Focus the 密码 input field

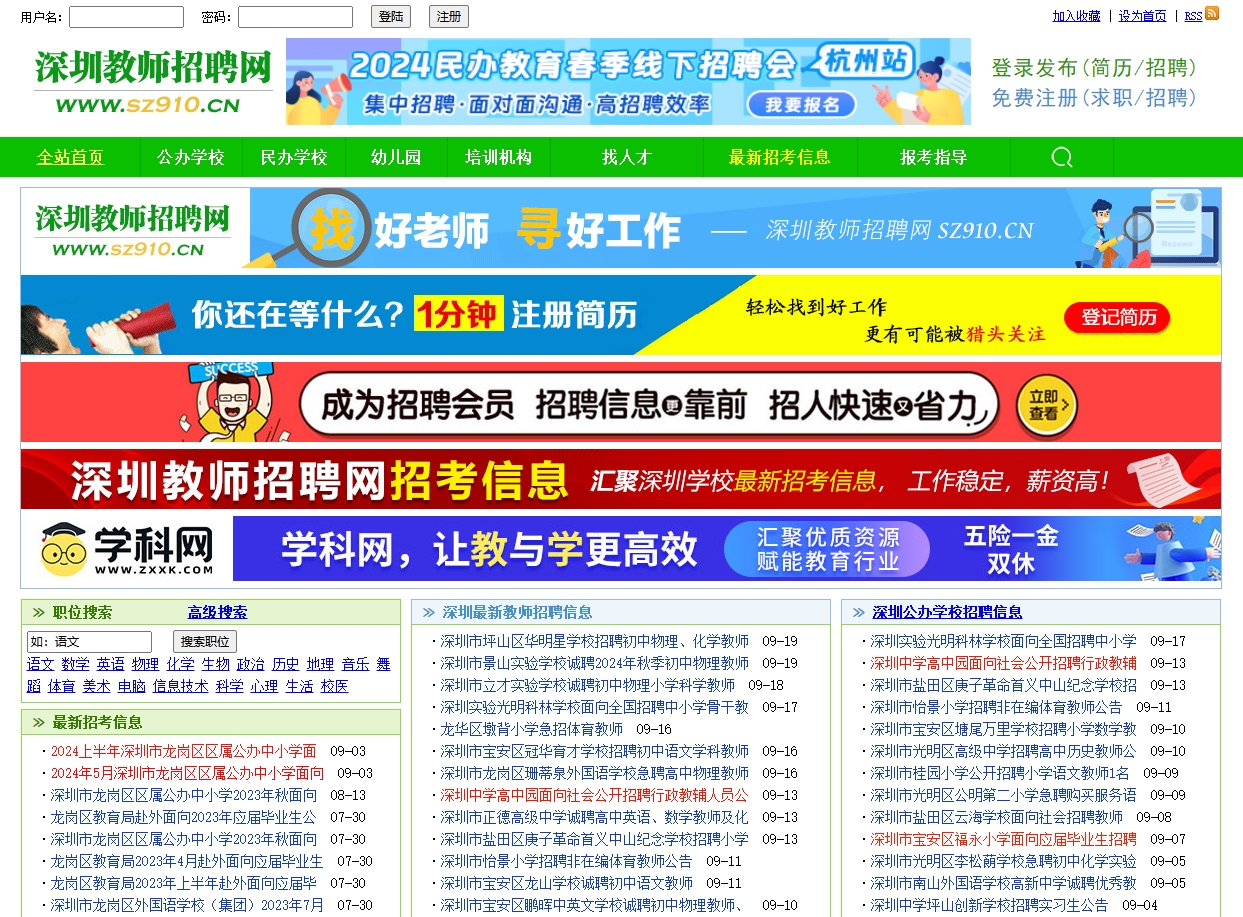coord(295,17)
